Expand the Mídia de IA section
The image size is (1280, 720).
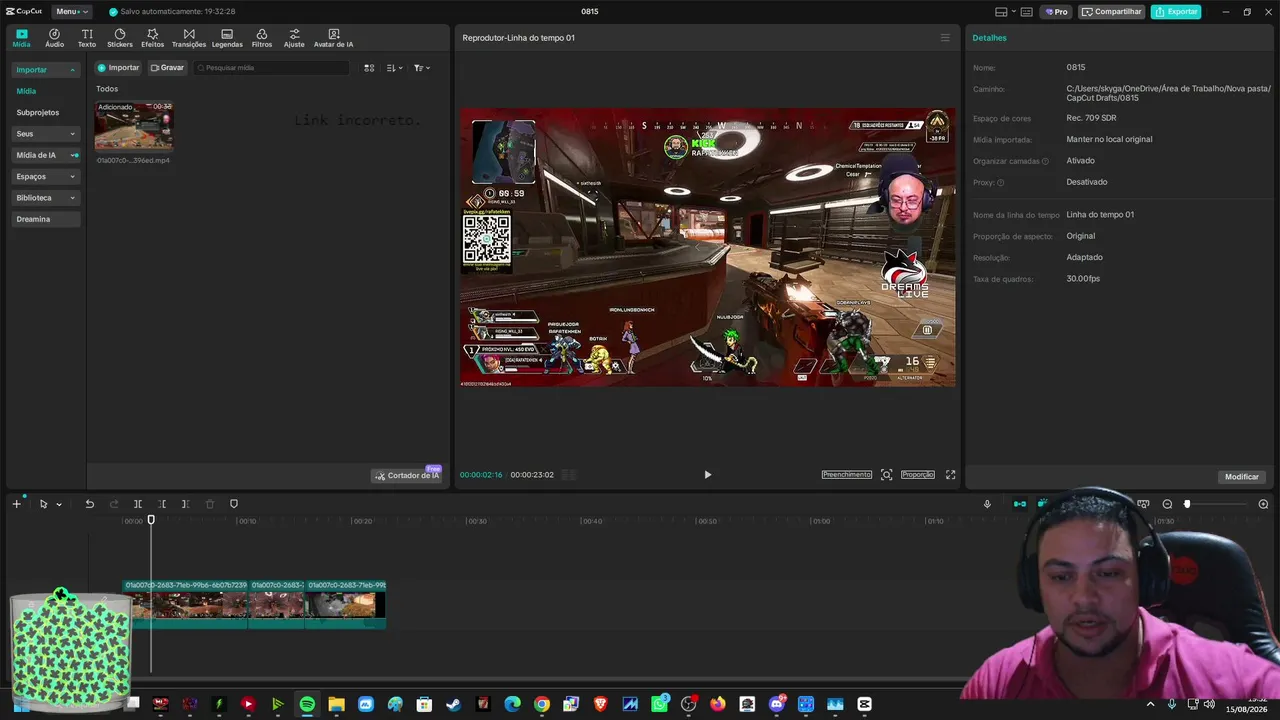pyautogui.click(x=46, y=155)
